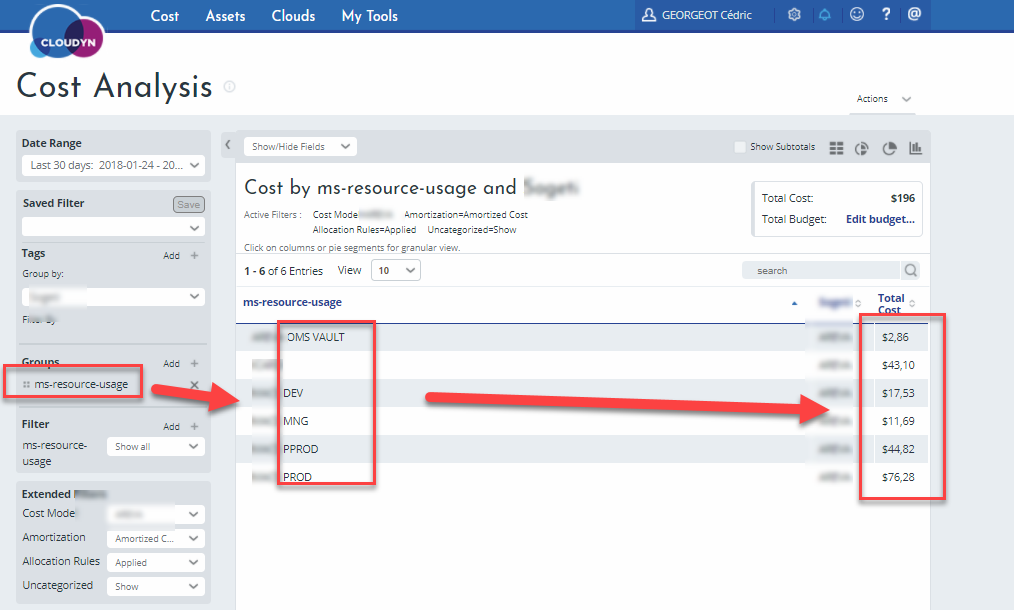
Task: Sort by ms-resource-usage column arrow
Action: [x=794, y=303]
